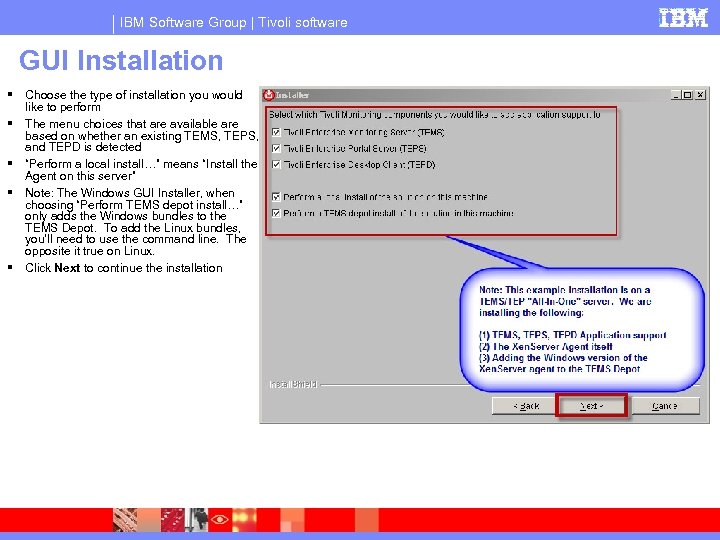The image size is (720, 540).
Task: Close the Installer window
Action: (x=700, y=95)
